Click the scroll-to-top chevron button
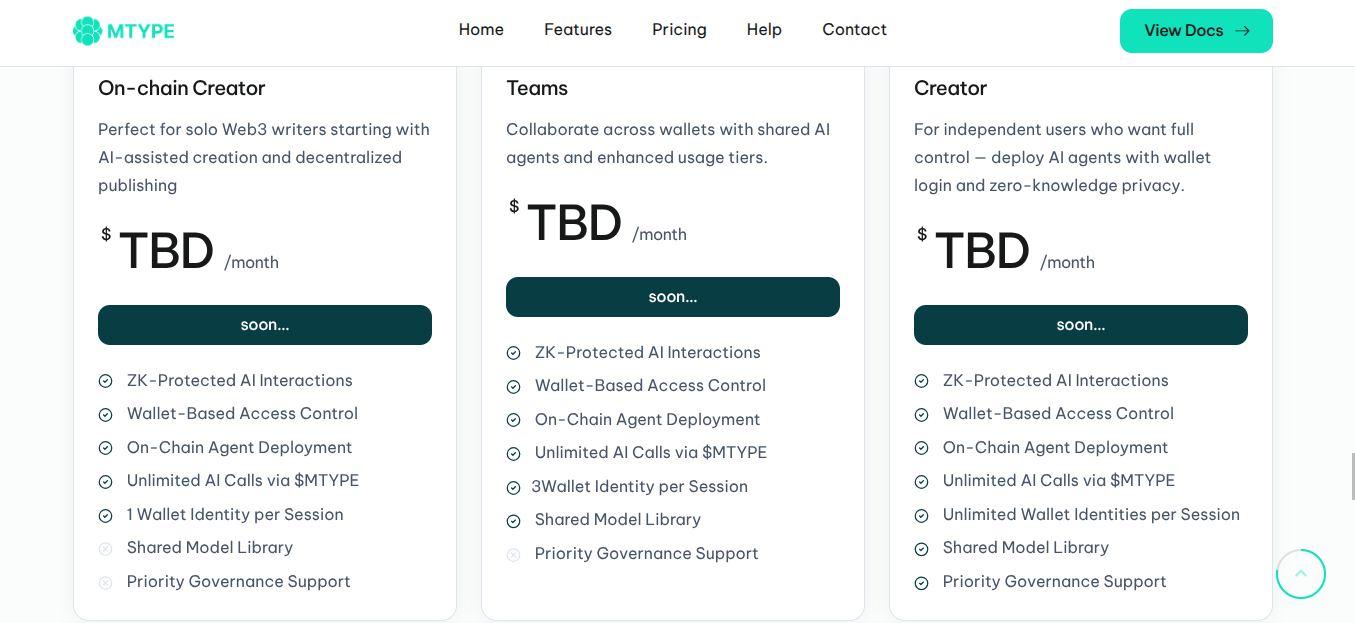The width and height of the screenshot is (1355, 623). tap(1300, 573)
